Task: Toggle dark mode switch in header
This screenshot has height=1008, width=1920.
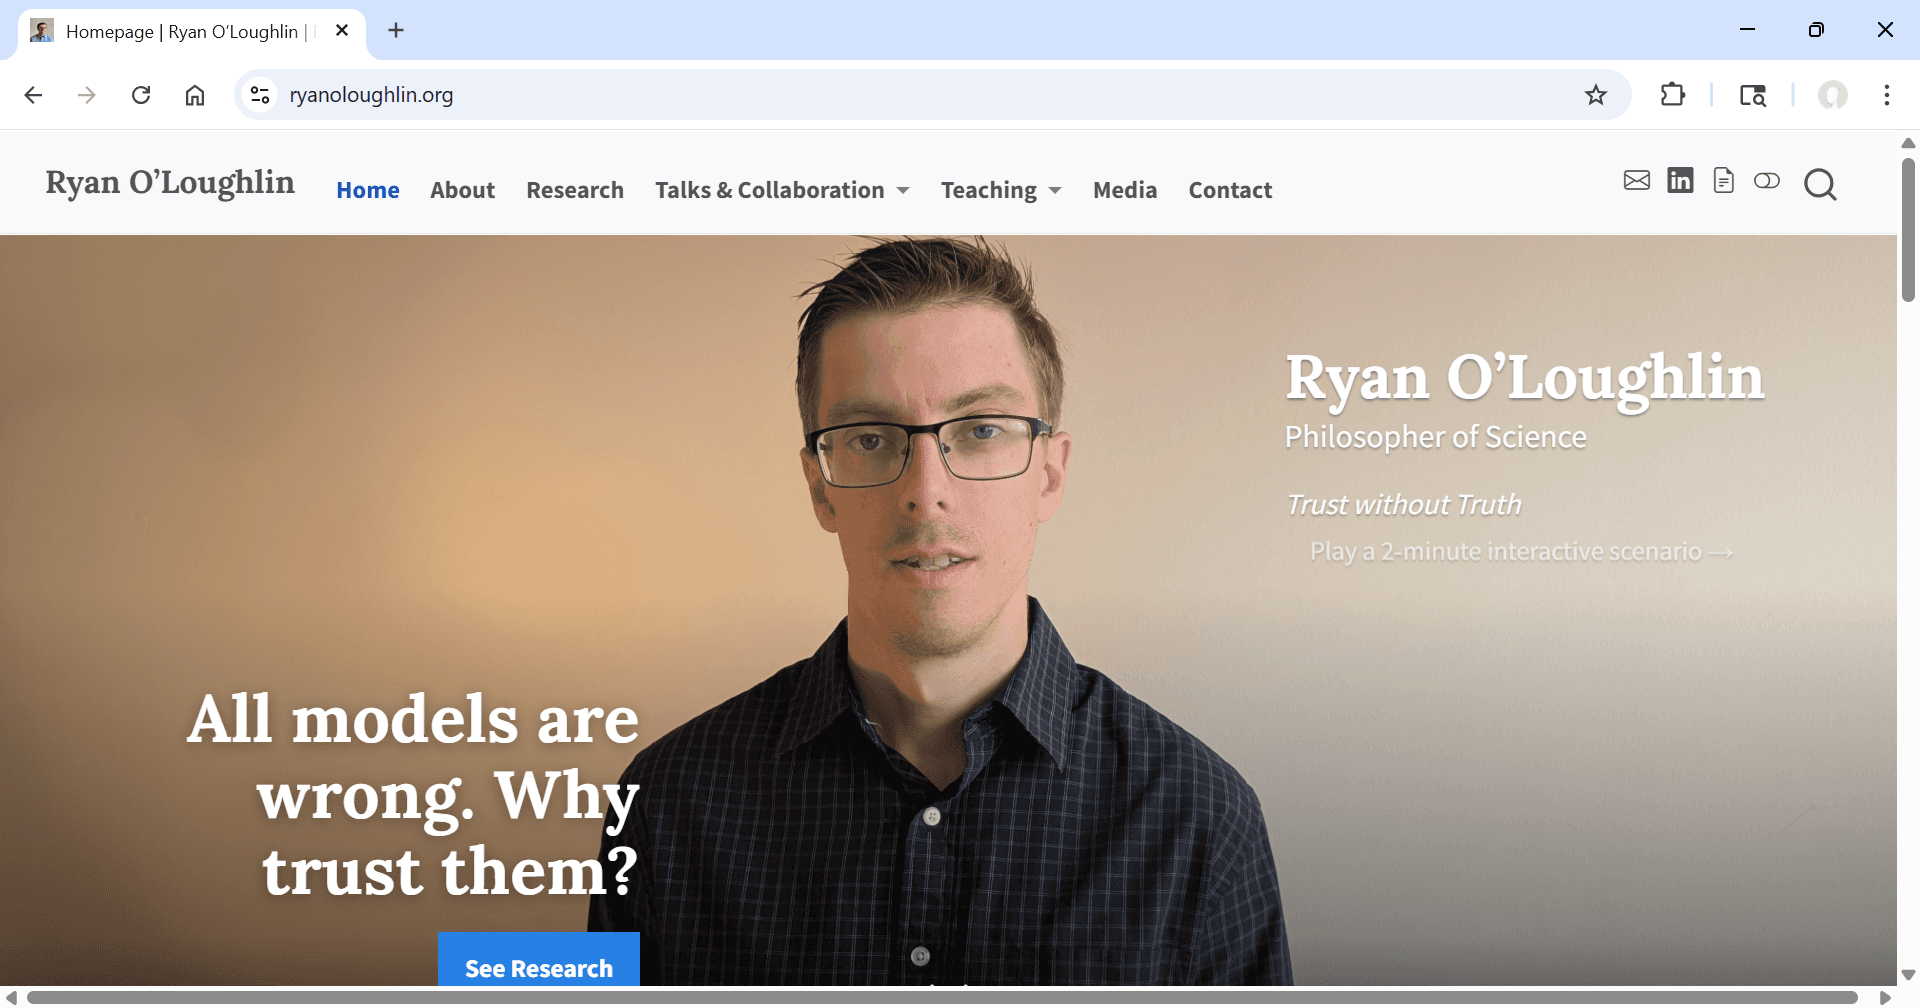Action: 1766,181
